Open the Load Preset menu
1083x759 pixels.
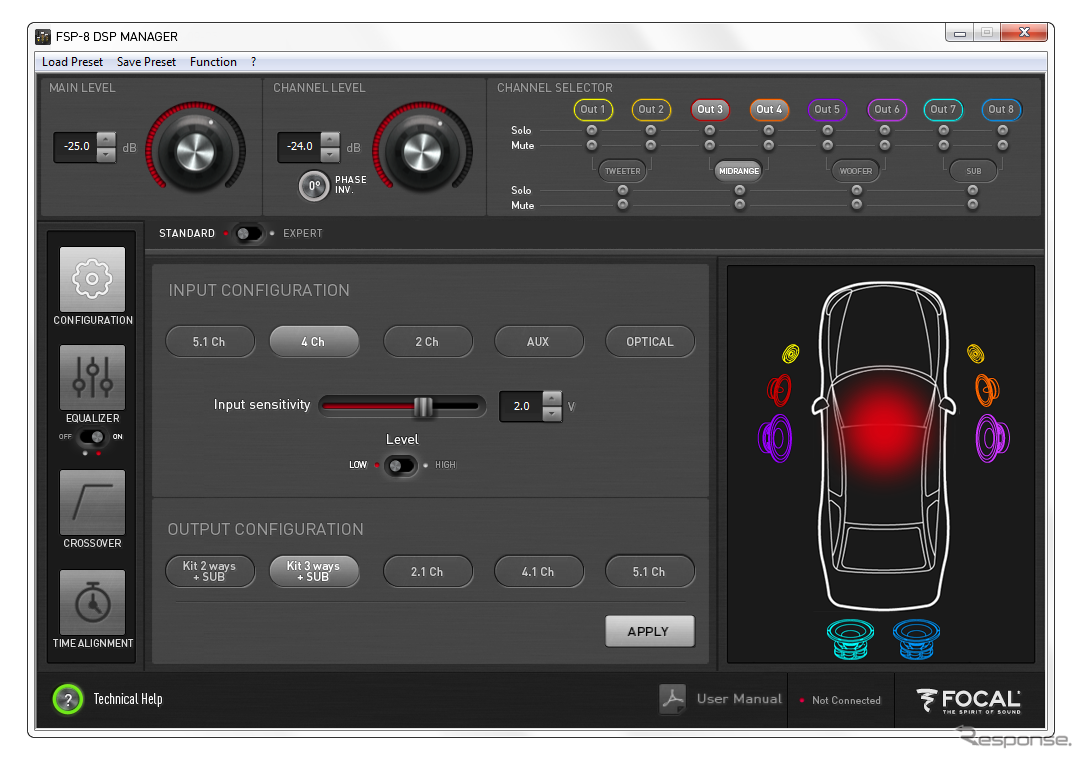[73, 62]
